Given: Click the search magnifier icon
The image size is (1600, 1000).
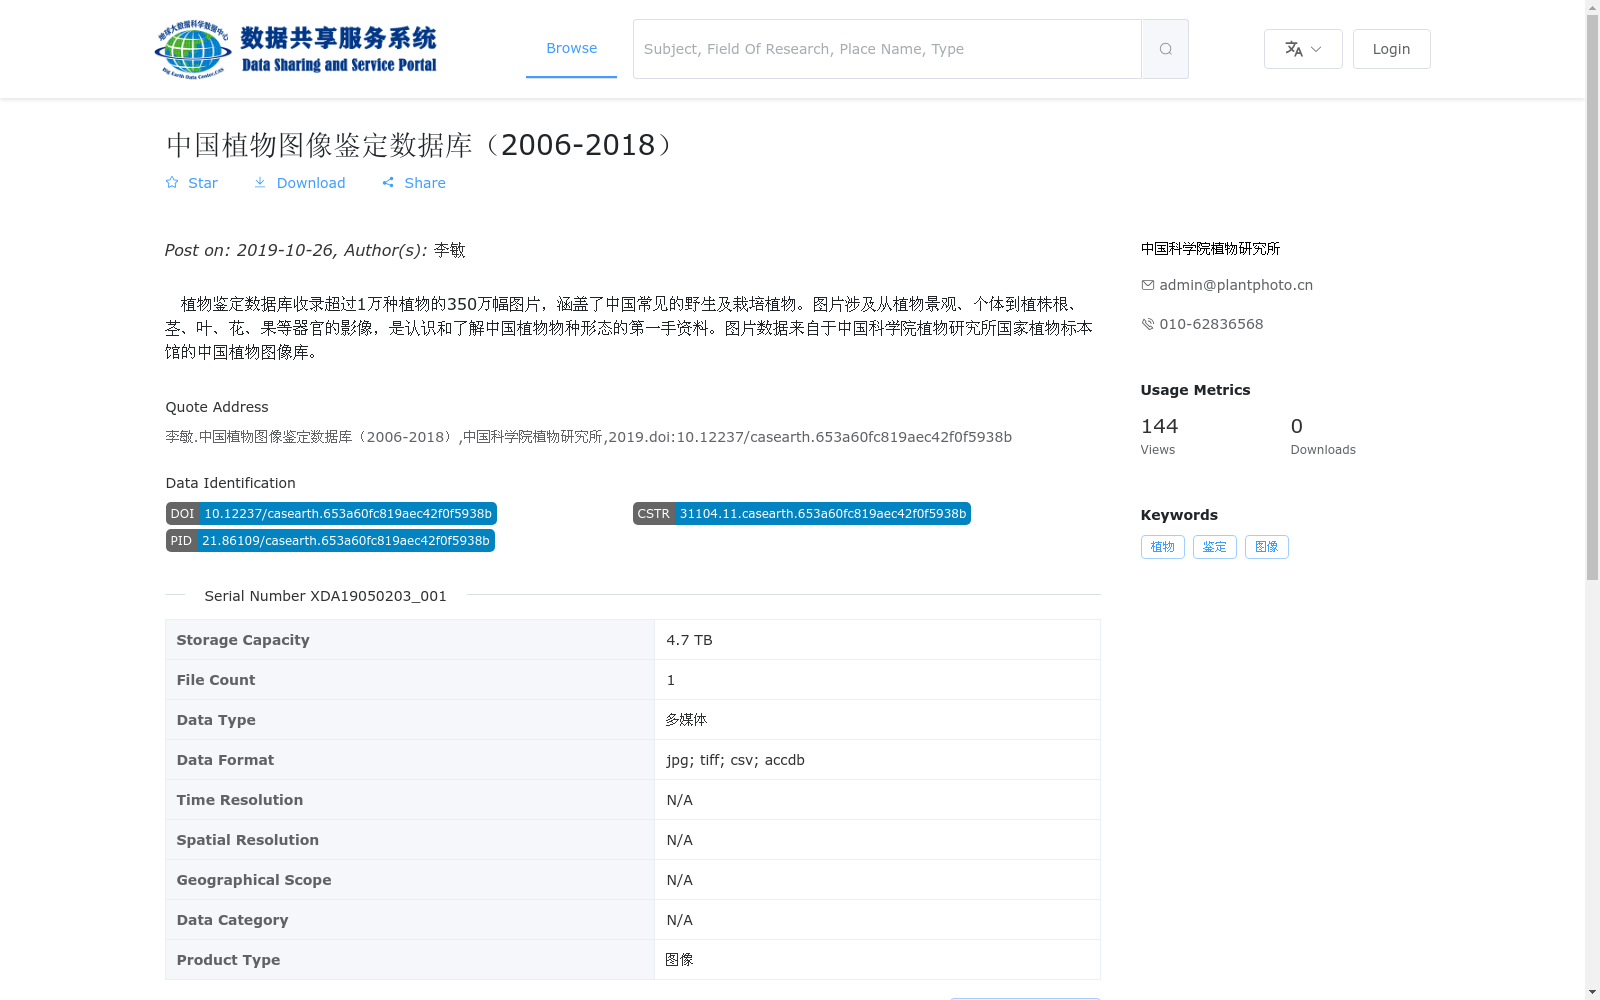Looking at the screenshot, I should 1164,48.
